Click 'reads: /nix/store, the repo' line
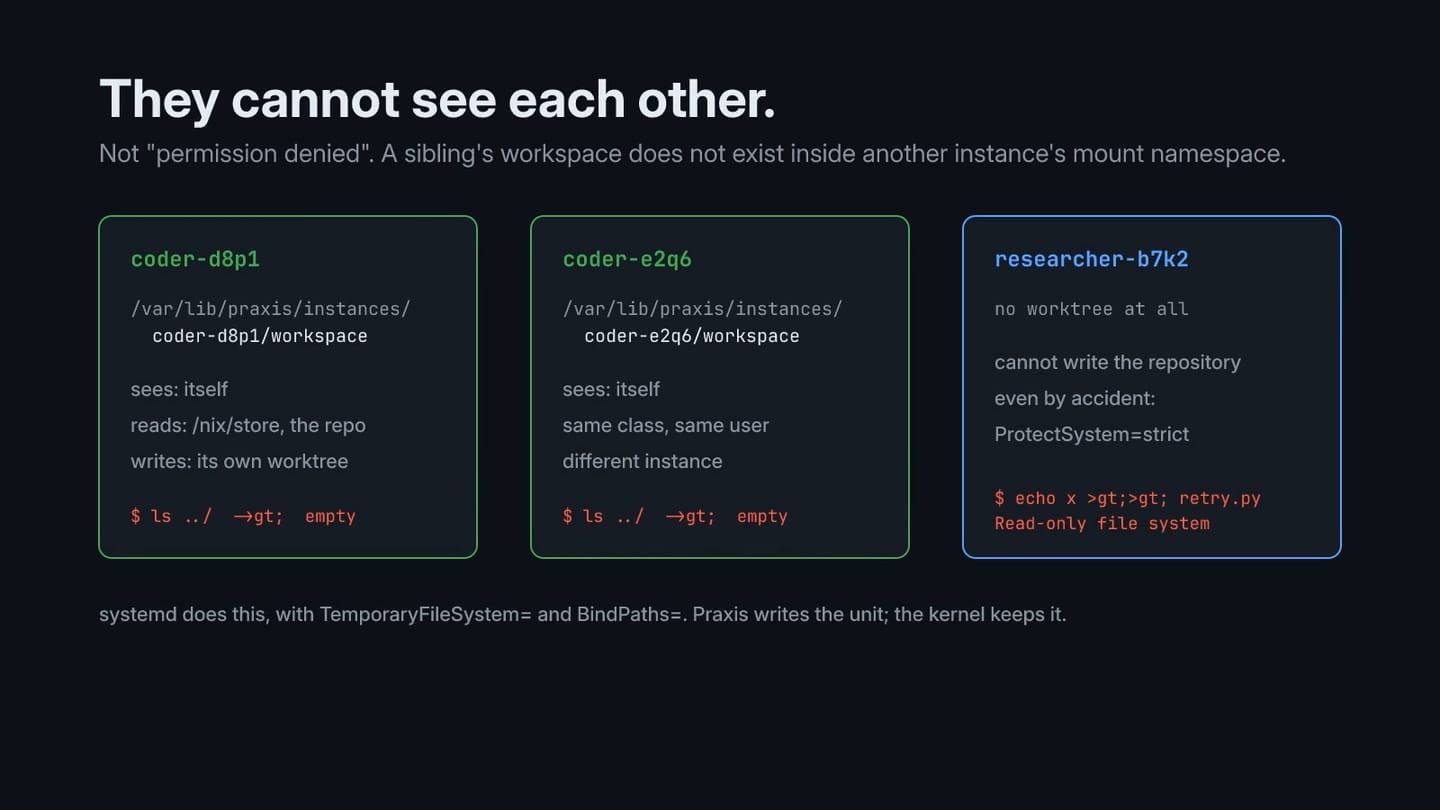The image size is (1440, 810). (x=248, y=425)
